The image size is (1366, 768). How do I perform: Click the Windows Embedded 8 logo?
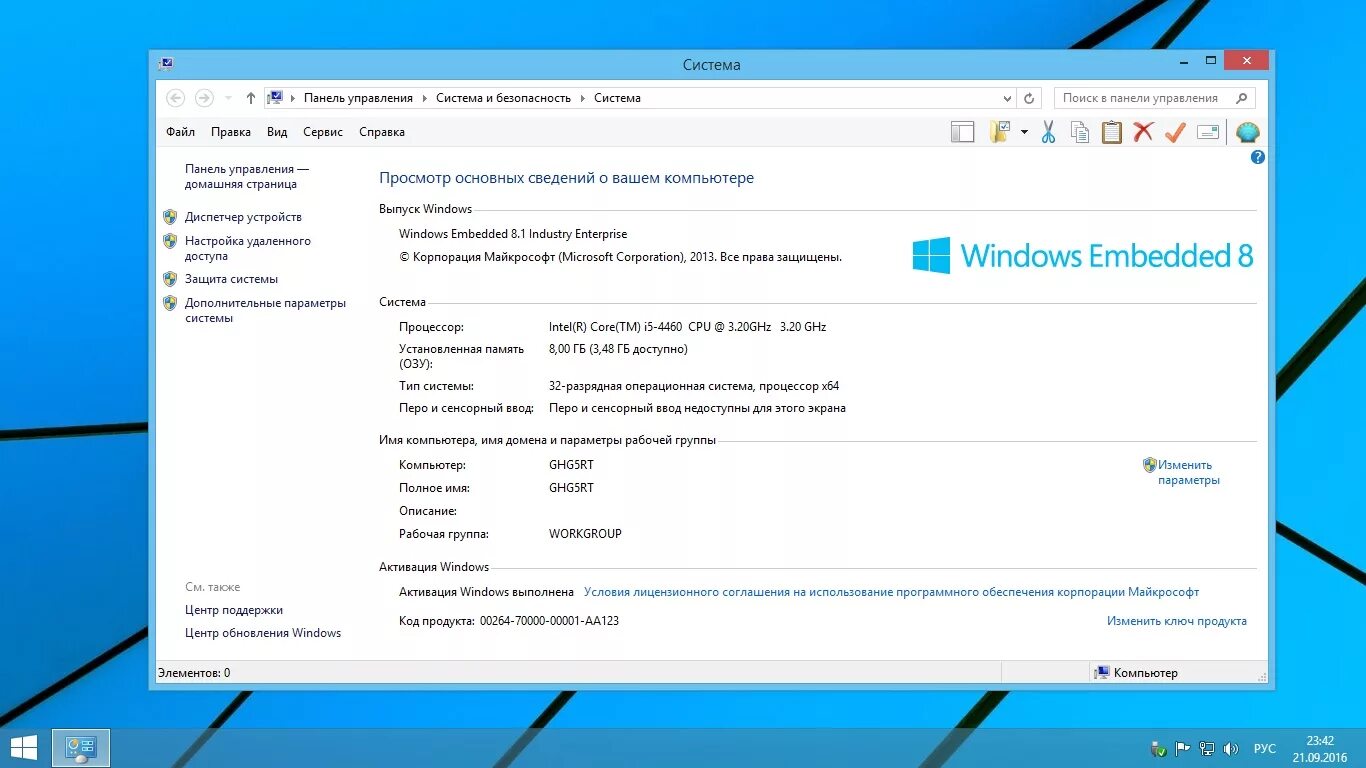[1082, 256]
